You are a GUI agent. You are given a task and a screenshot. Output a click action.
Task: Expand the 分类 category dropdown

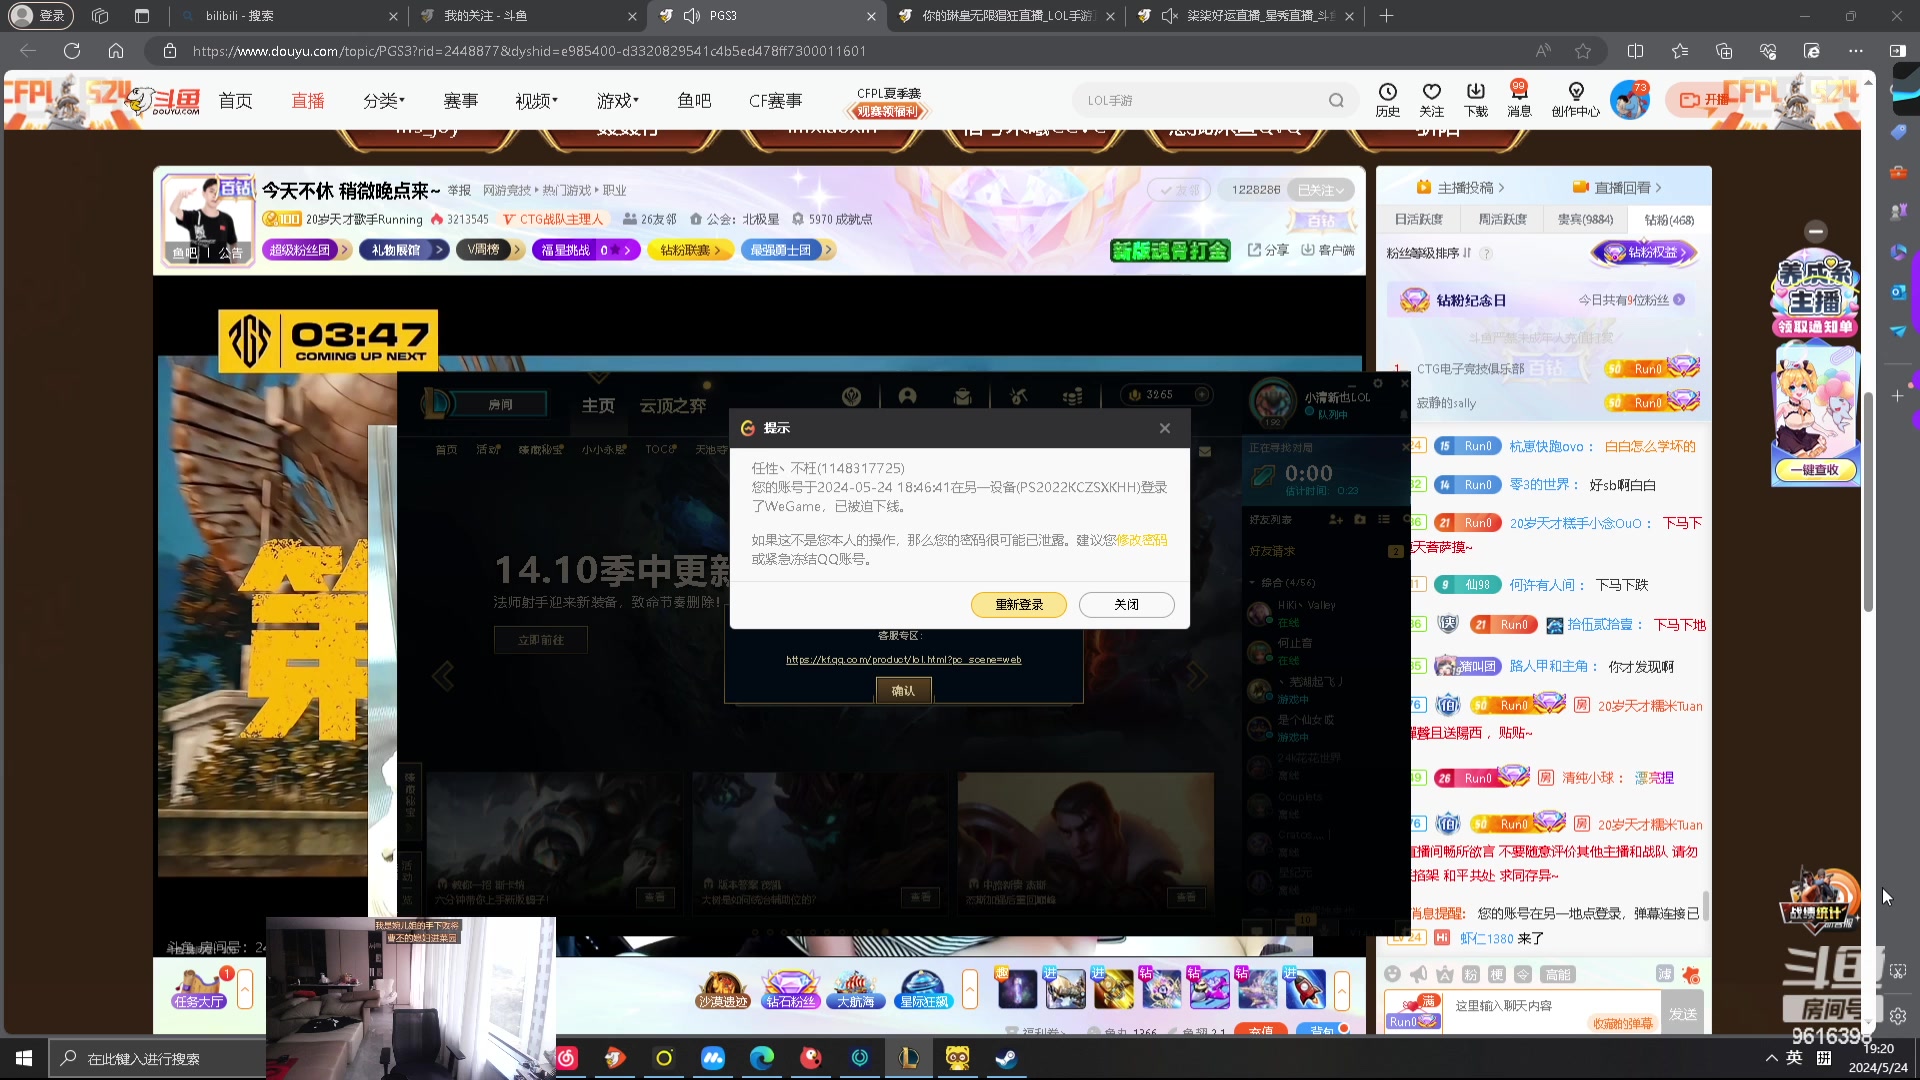tap(383, 101)
